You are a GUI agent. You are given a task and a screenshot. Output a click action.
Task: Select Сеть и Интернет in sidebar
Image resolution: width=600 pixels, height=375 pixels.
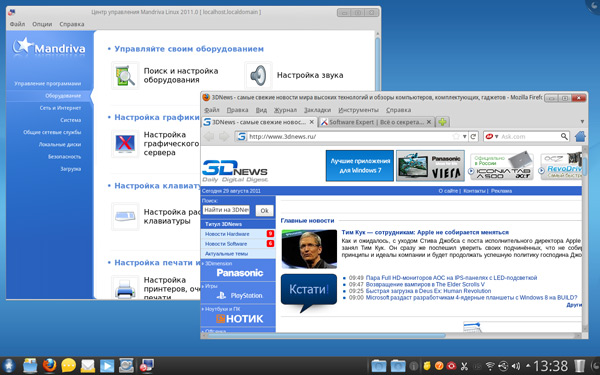coord(60,108)
